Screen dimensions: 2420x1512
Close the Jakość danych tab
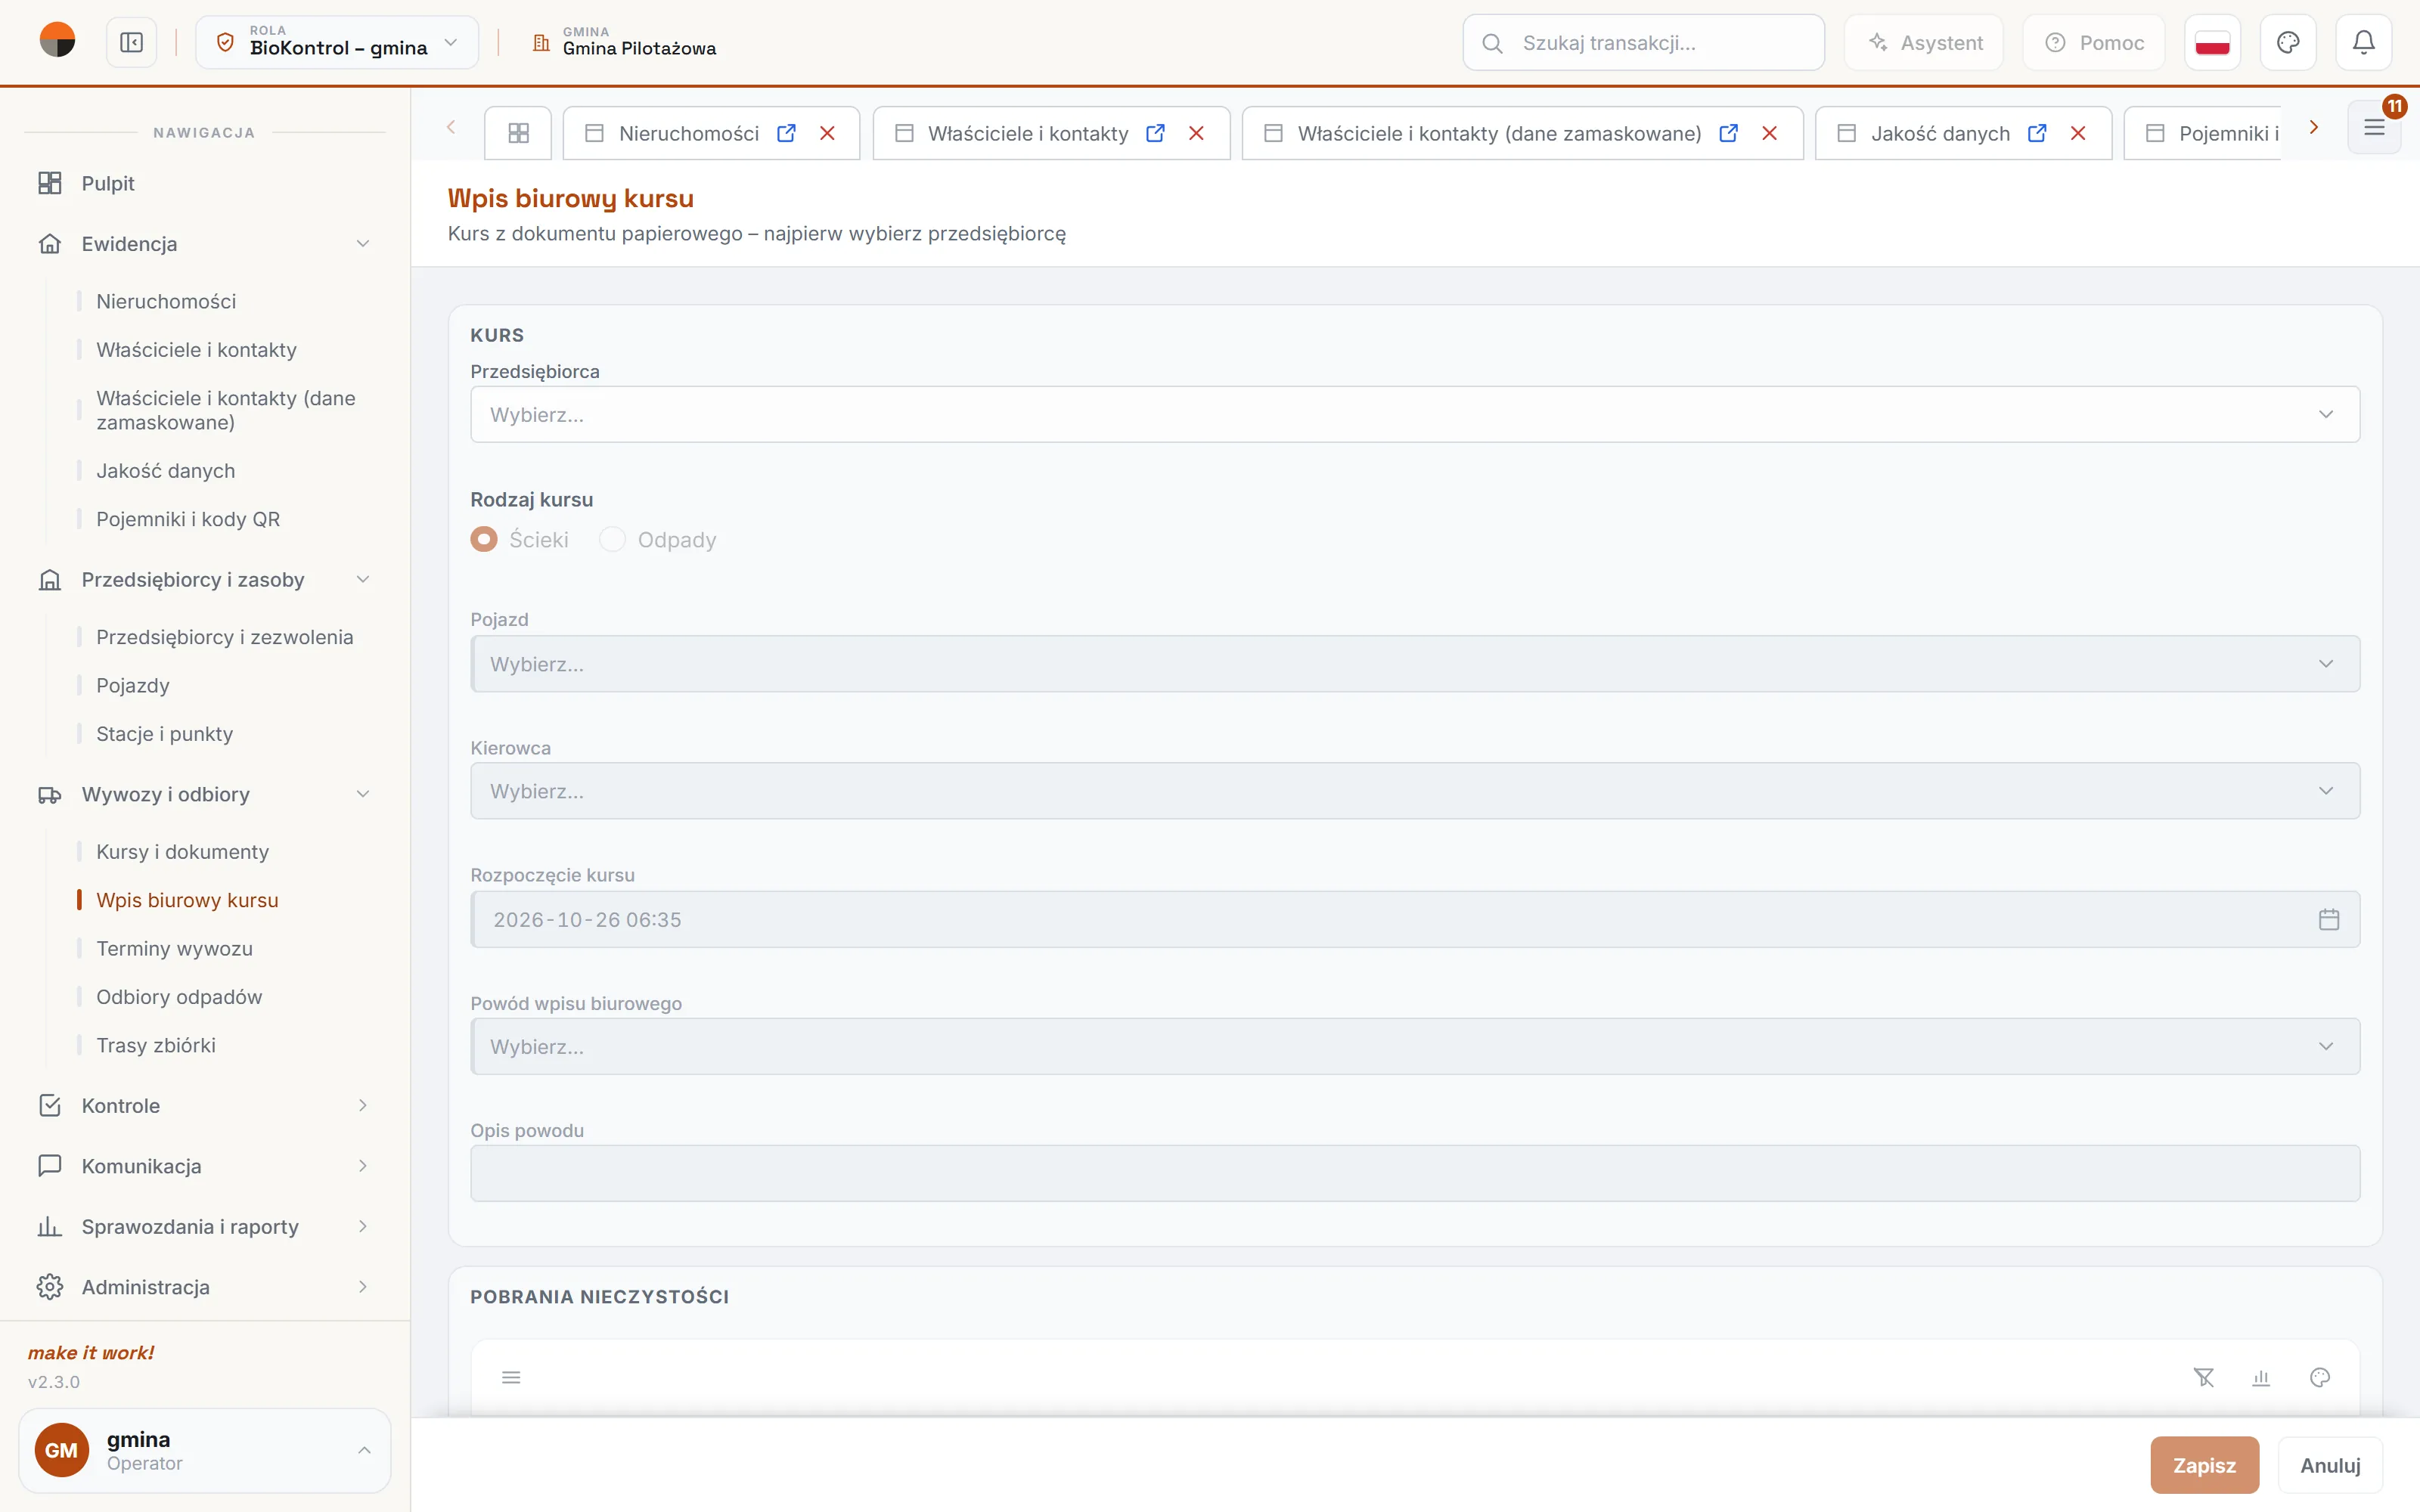point(2078,133)
